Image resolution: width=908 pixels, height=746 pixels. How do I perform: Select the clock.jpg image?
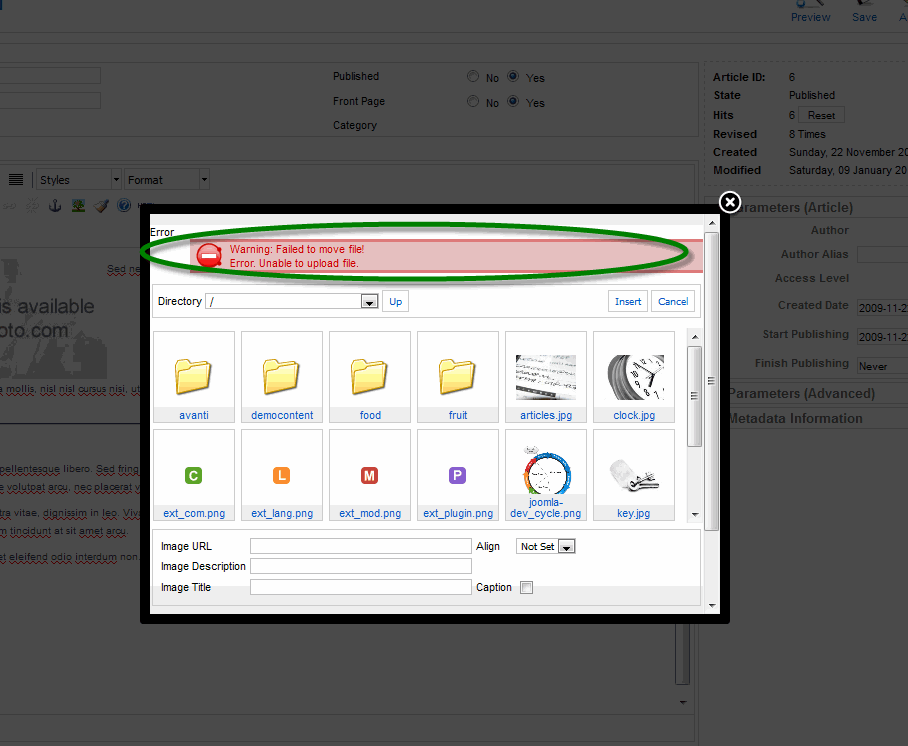[635, 376]
